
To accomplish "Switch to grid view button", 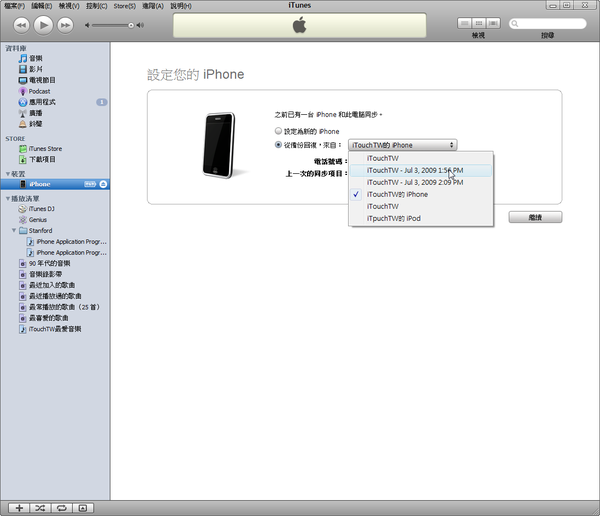I will (x=478, y=23).
